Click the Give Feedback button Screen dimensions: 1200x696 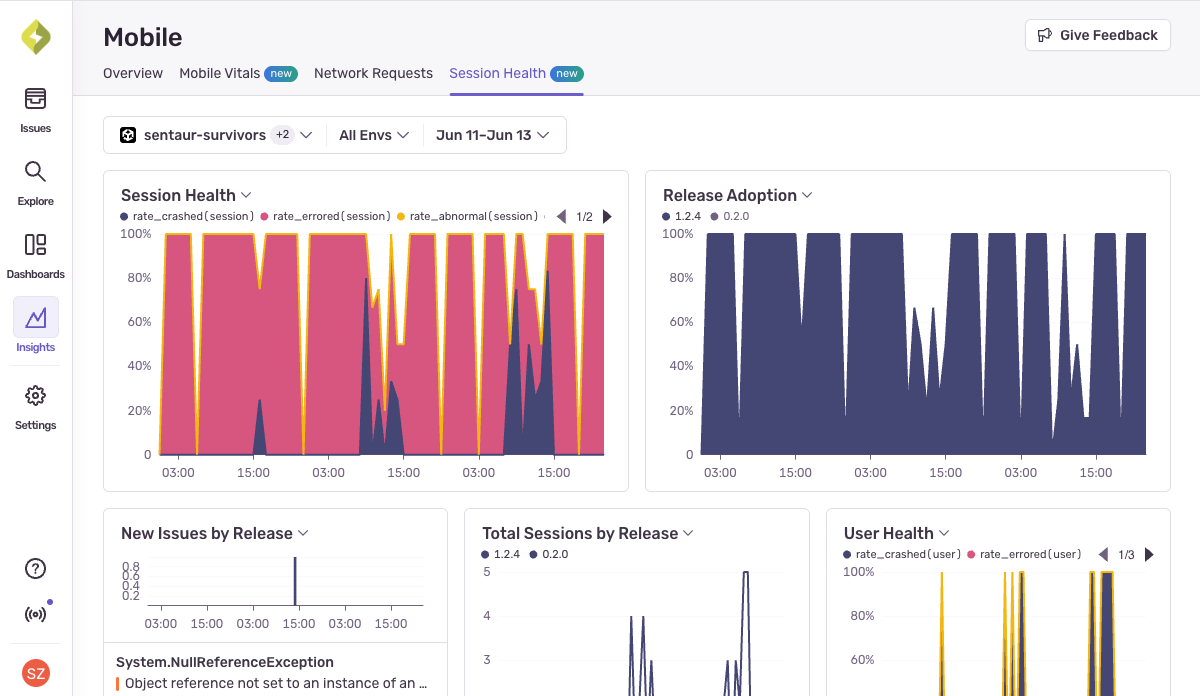pyautogui.click(x=1097, y=34)
